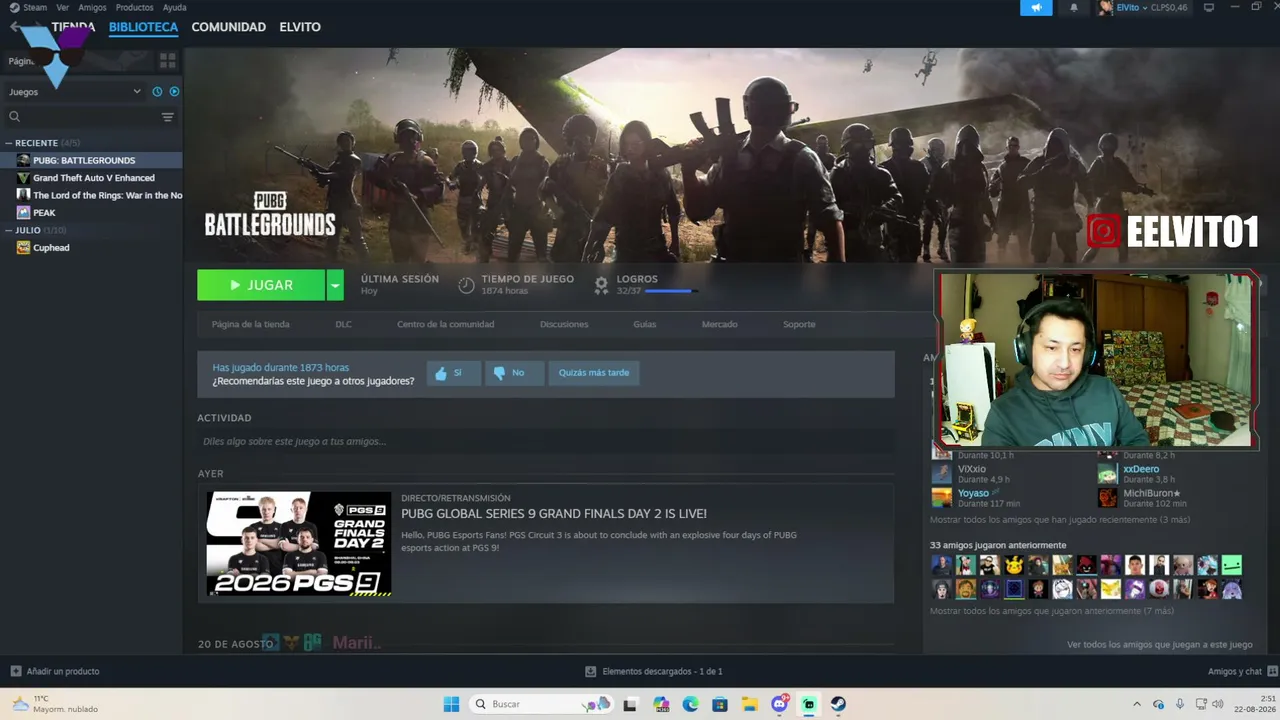Open the Discusiones section
The width and height of the screenshot is (1280, 720).
(x=564, y=324)
